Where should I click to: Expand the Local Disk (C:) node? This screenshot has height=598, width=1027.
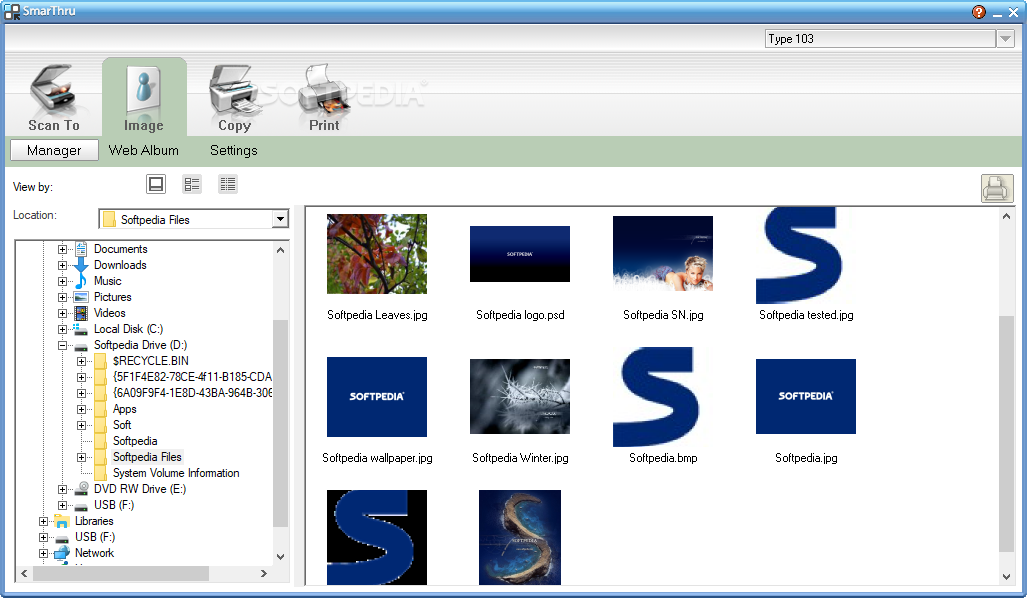pos(62,329)
